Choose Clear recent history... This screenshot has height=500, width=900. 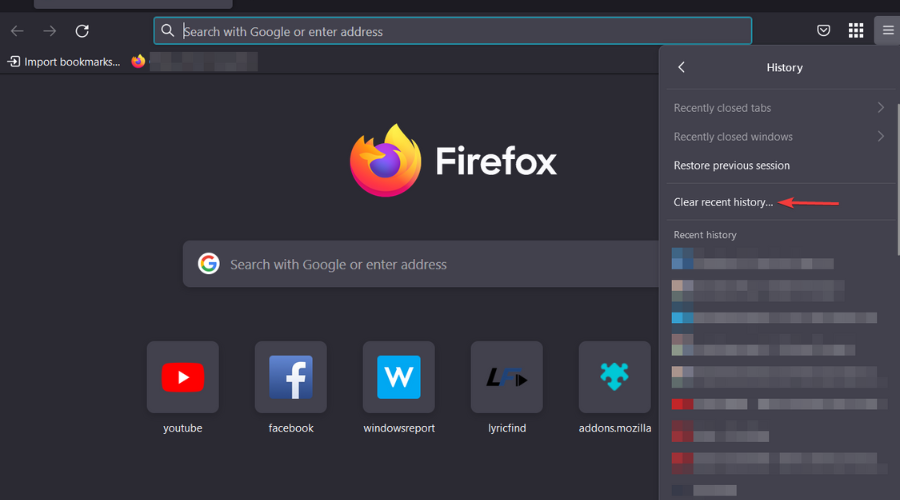click(780, 202)
